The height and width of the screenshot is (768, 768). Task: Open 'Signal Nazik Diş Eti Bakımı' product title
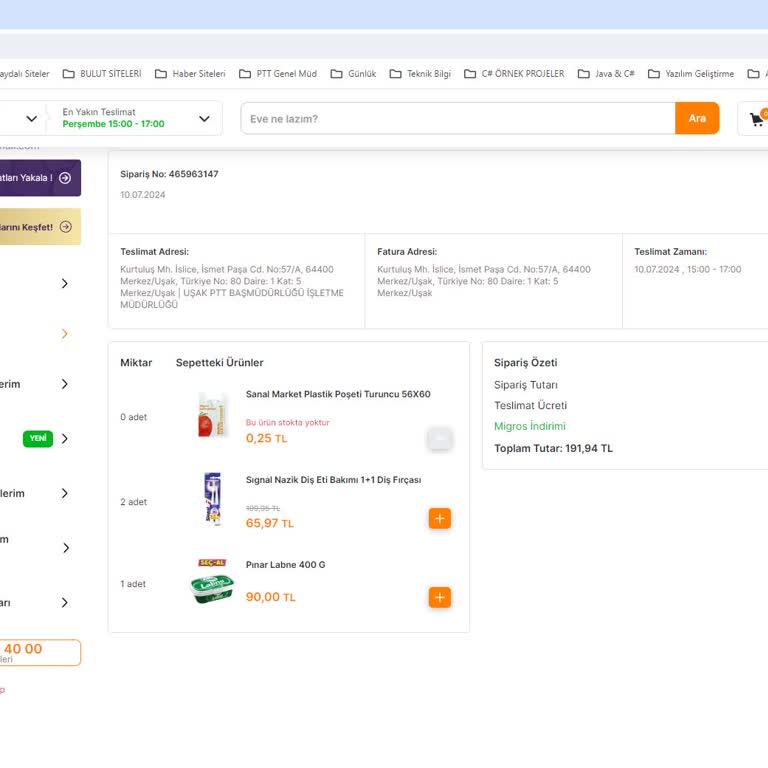coord(333,480)
